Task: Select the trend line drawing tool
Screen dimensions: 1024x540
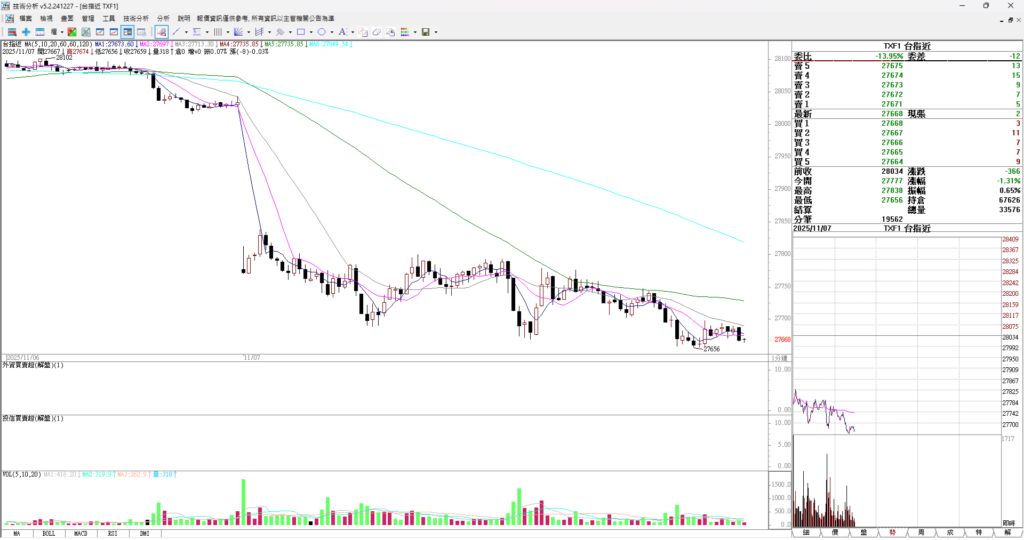Action: pyautogui.click(x=176, y=32)
